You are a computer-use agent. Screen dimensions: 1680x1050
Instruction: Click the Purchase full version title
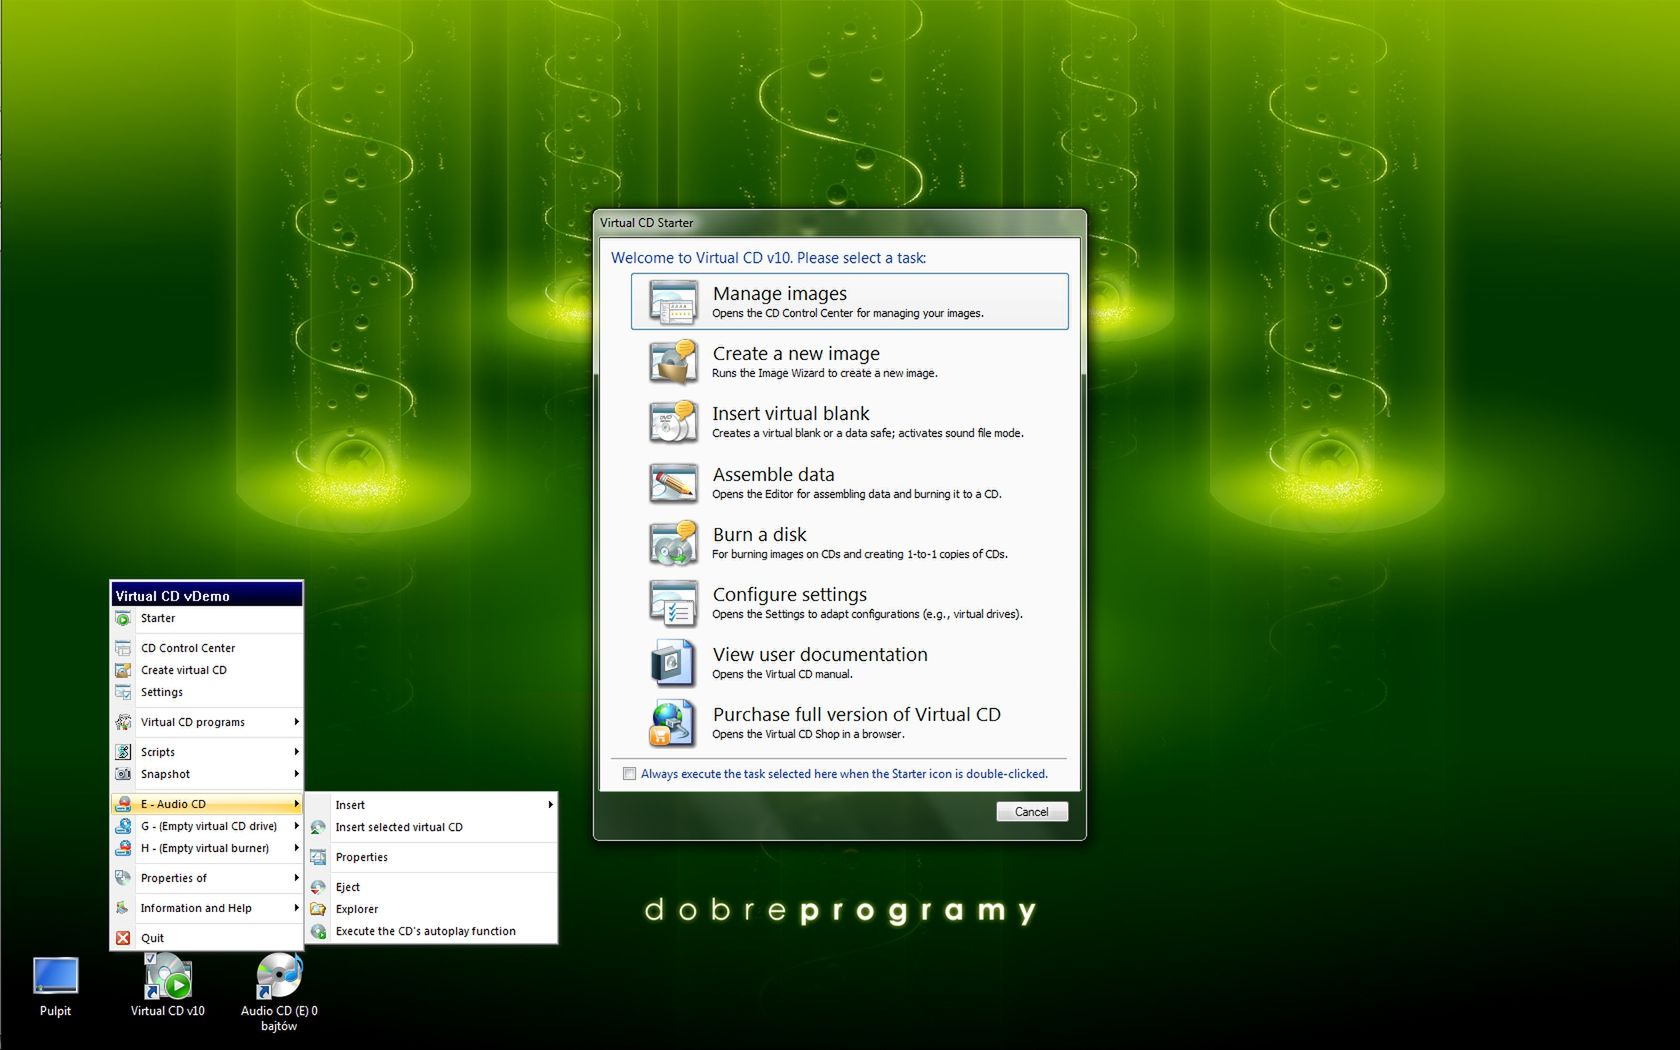point(857,715)
